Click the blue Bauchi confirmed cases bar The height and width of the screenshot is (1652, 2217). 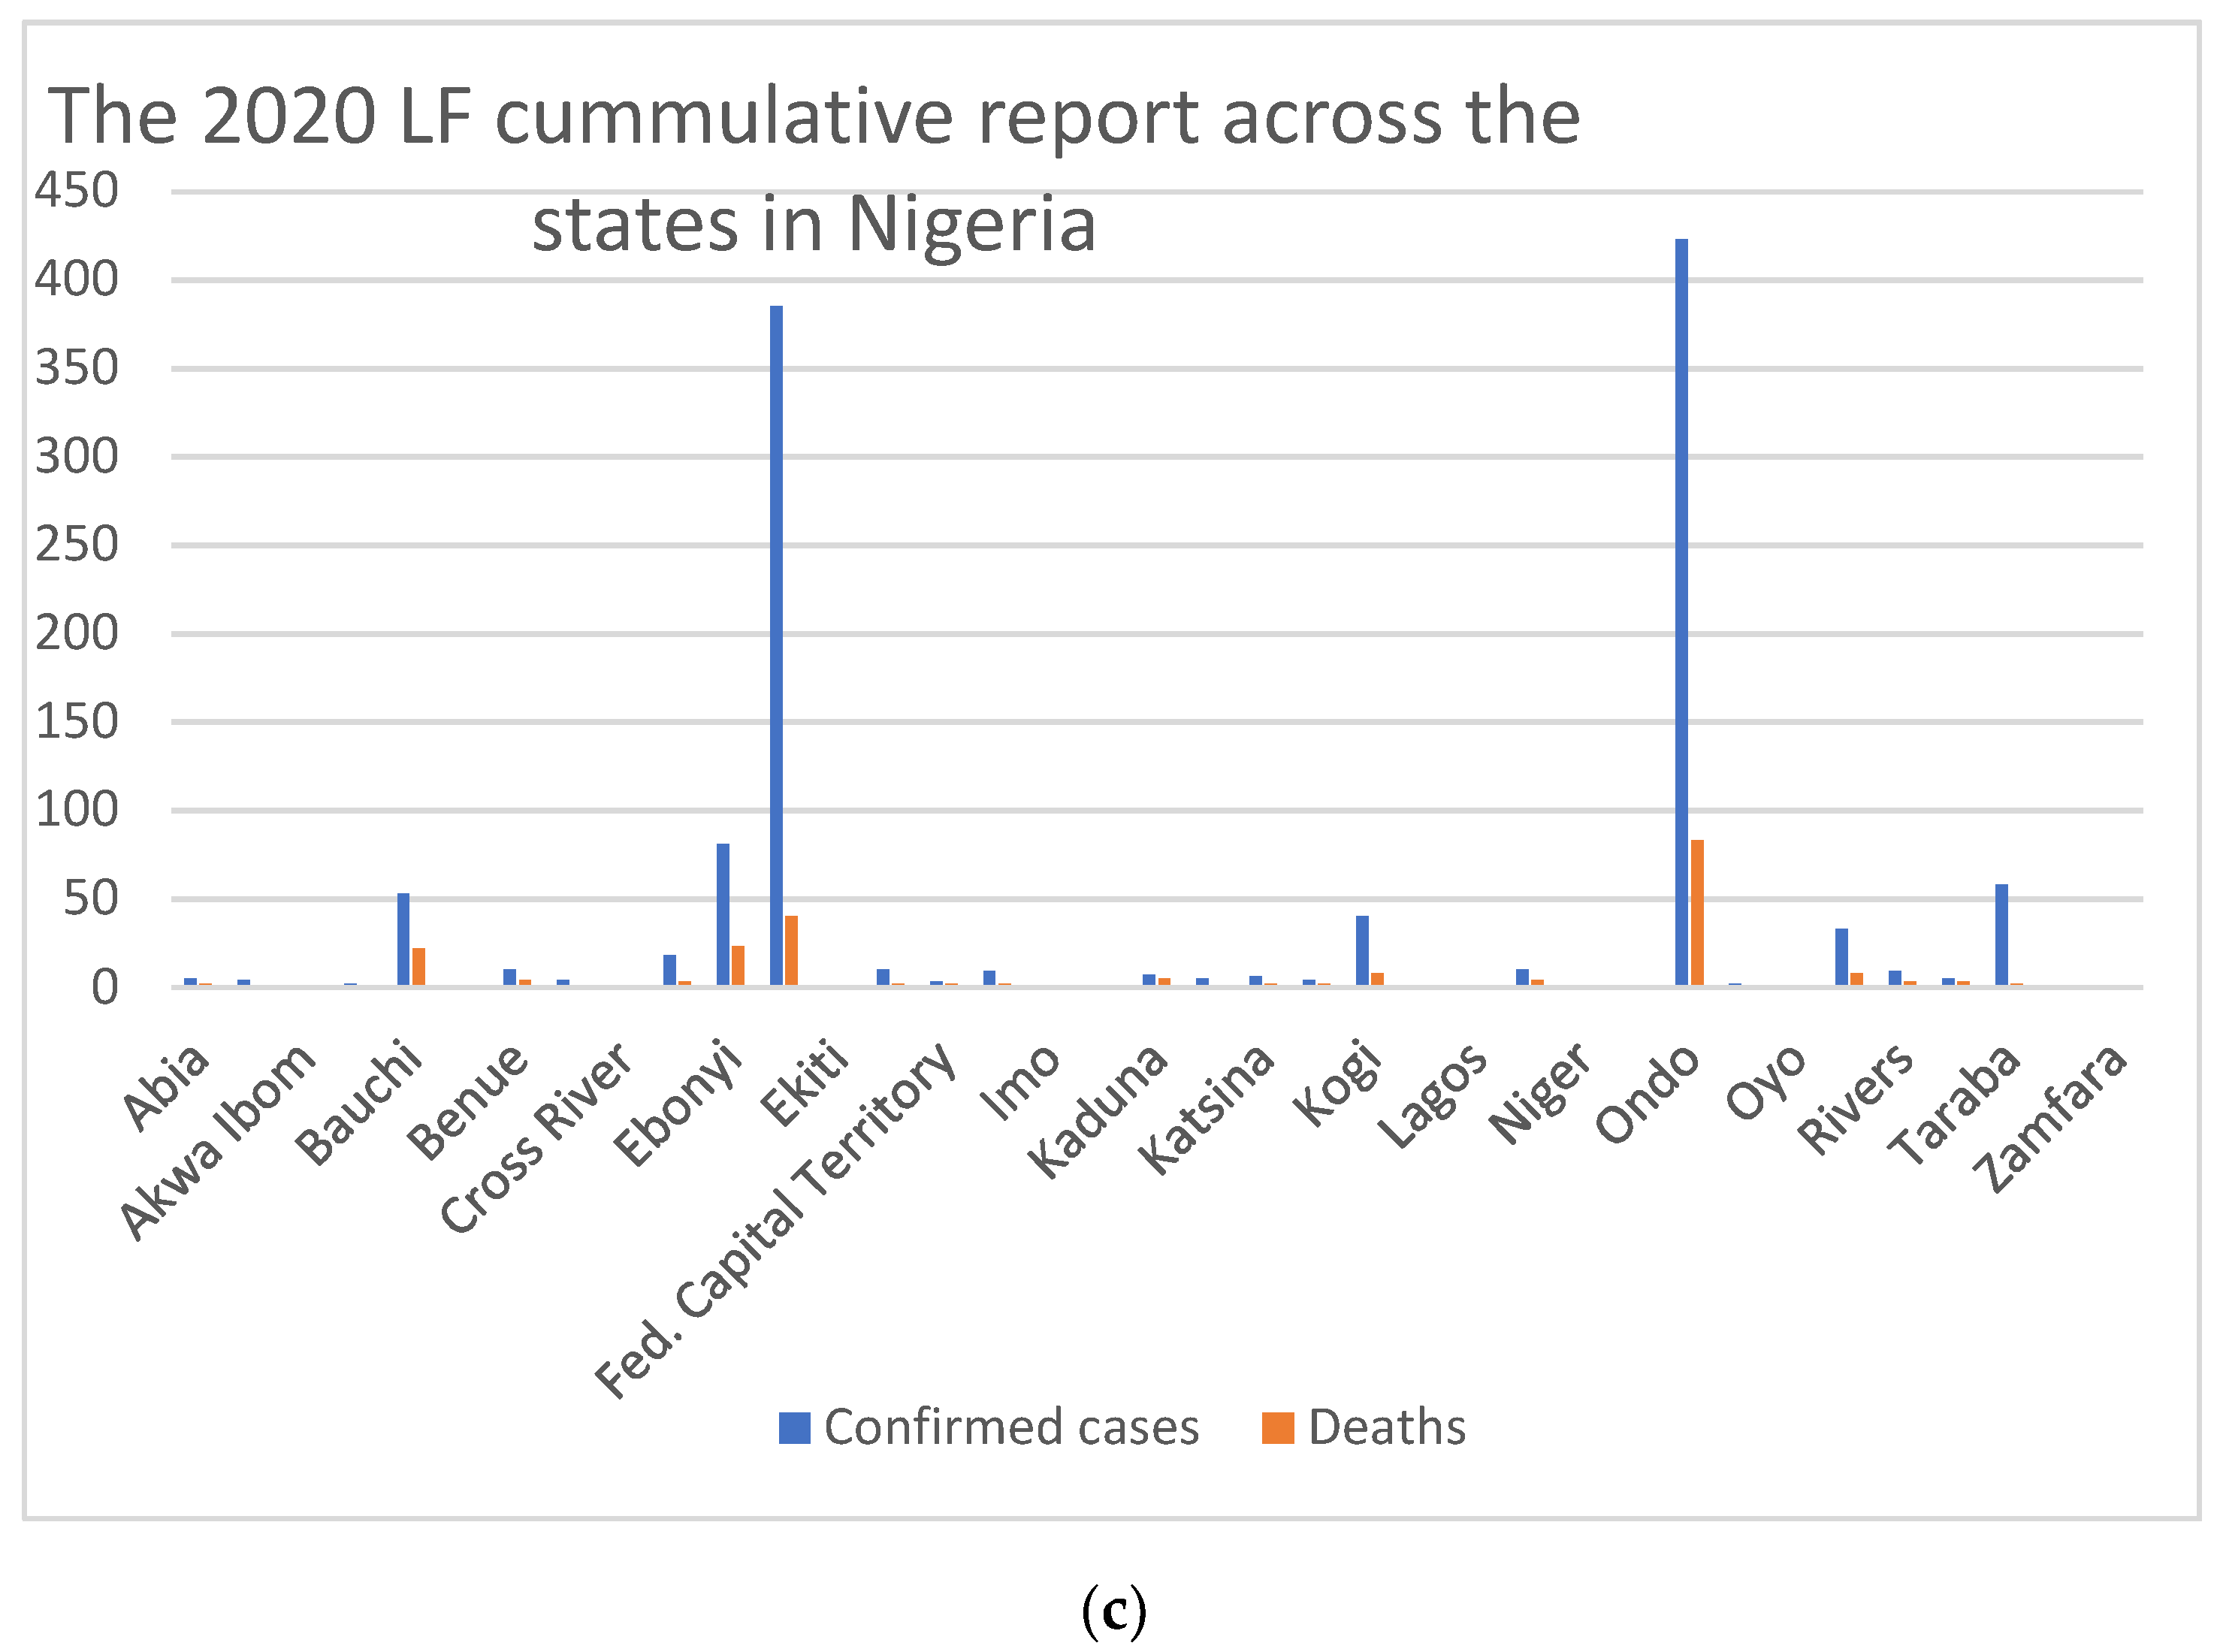(x=403, y=939)
